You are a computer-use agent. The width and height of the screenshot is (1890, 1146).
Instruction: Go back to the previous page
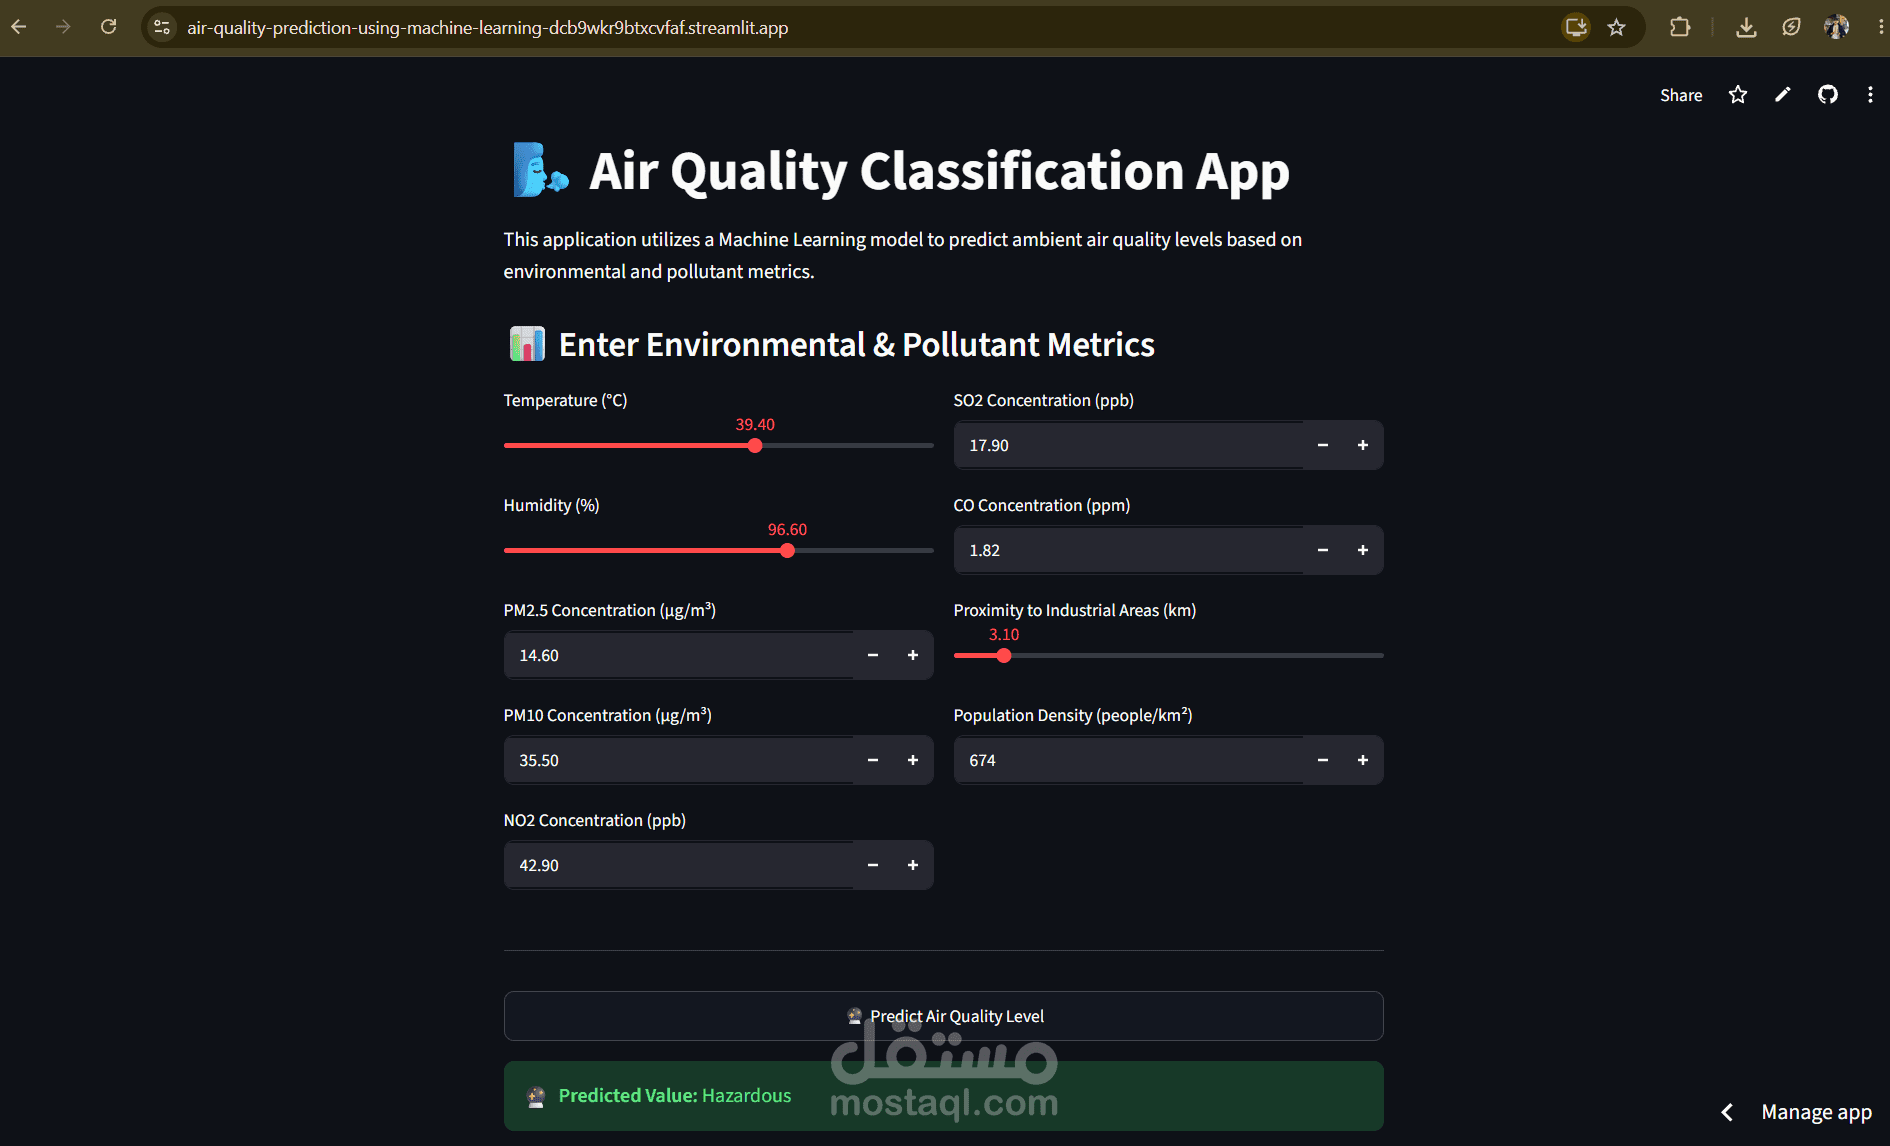click(x=18, y=27)
